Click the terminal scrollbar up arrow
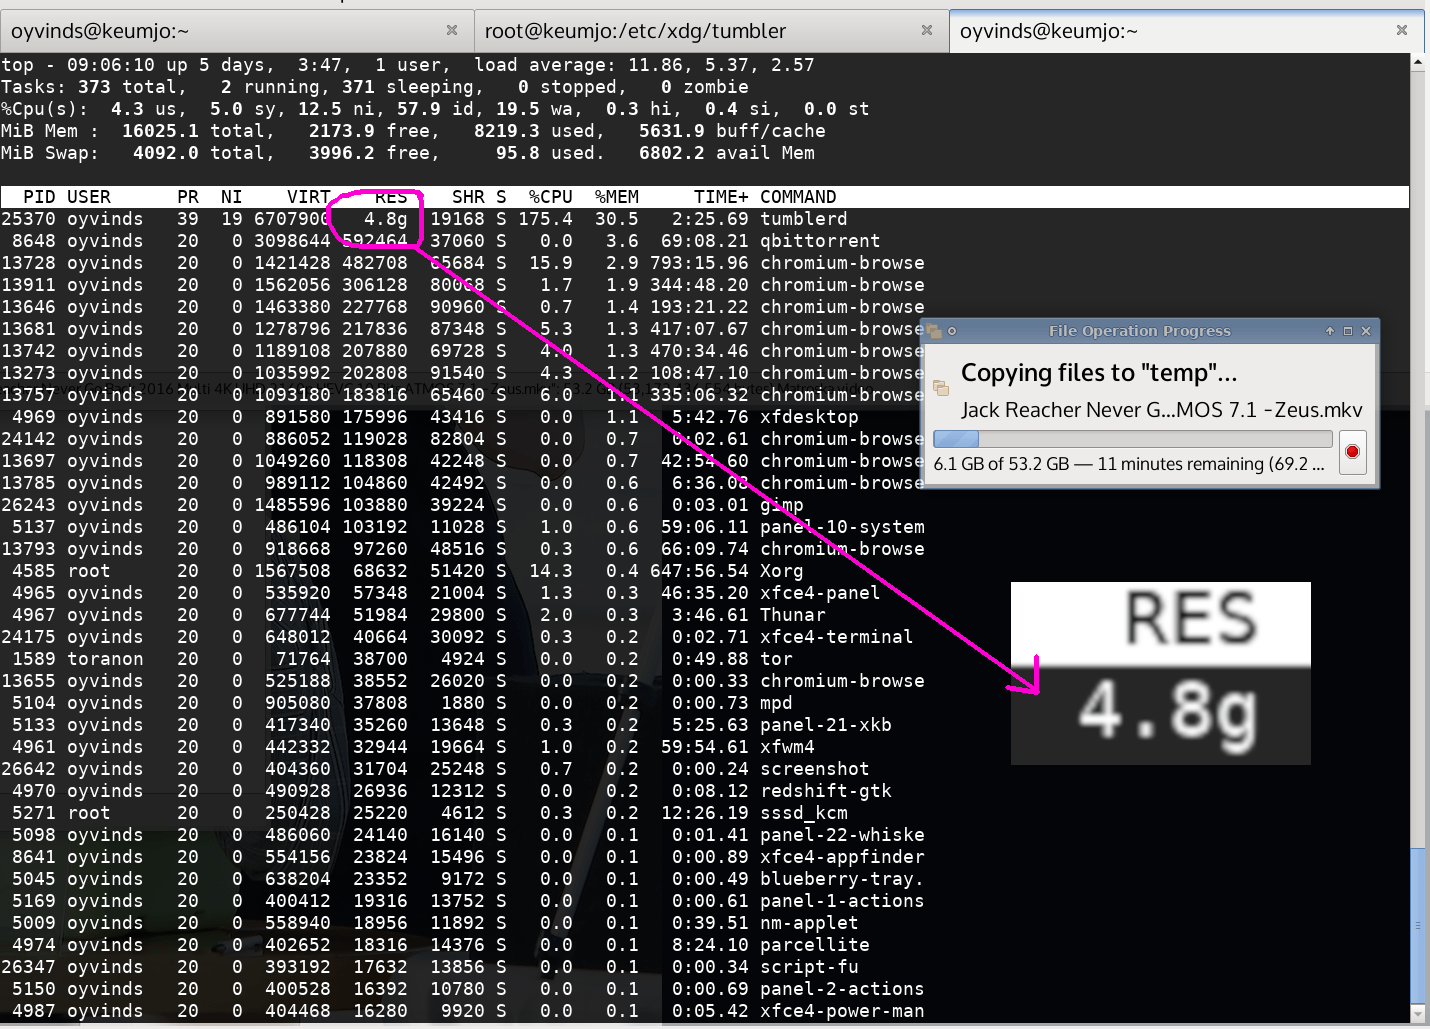 tap(1418, 62)
